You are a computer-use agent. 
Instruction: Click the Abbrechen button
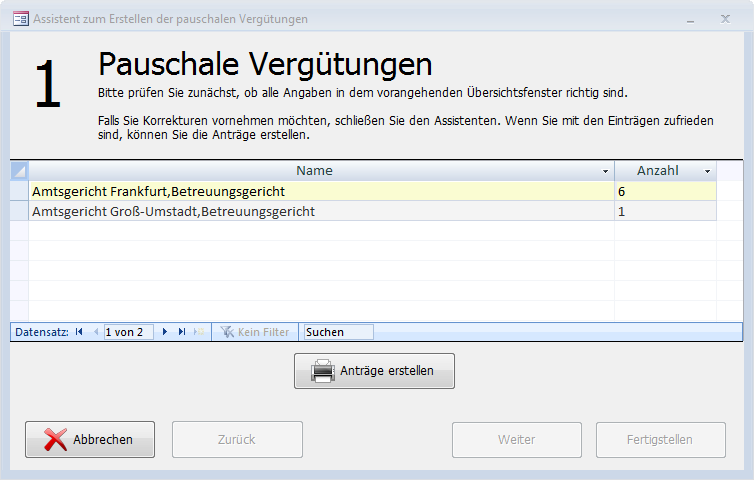click(x=90, y=440)
